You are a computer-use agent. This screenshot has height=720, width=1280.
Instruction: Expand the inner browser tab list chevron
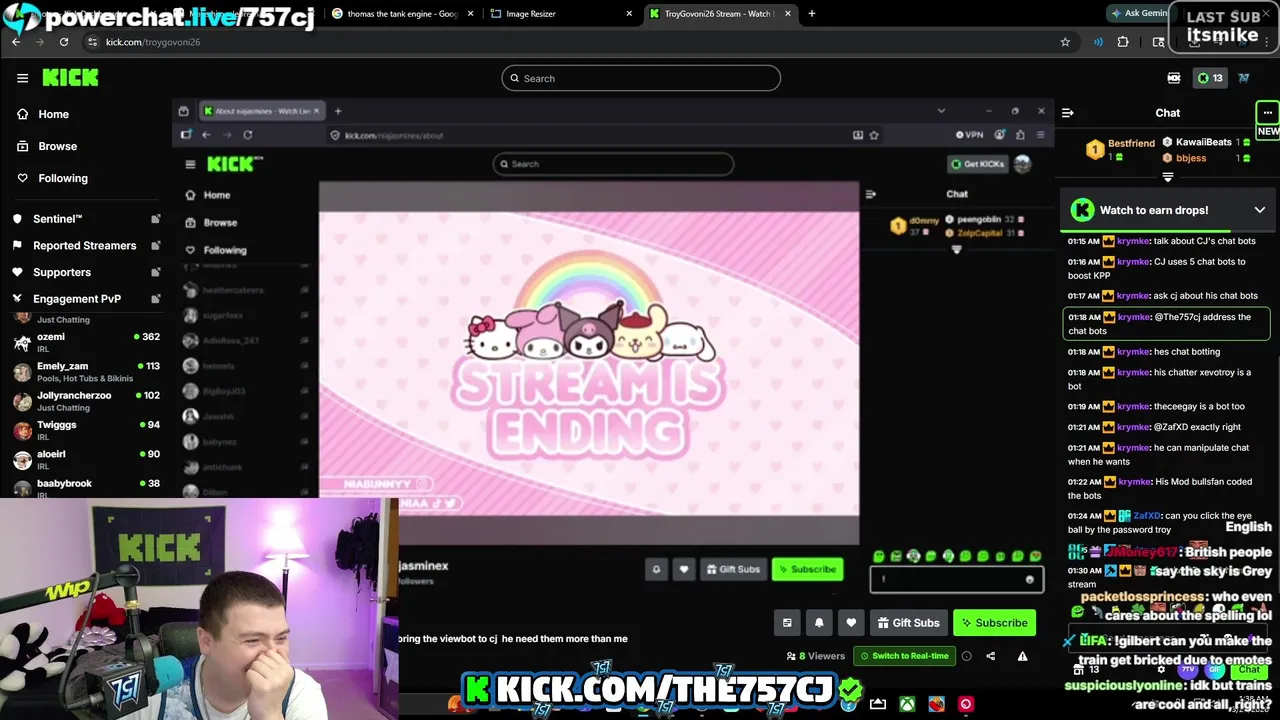941,111
